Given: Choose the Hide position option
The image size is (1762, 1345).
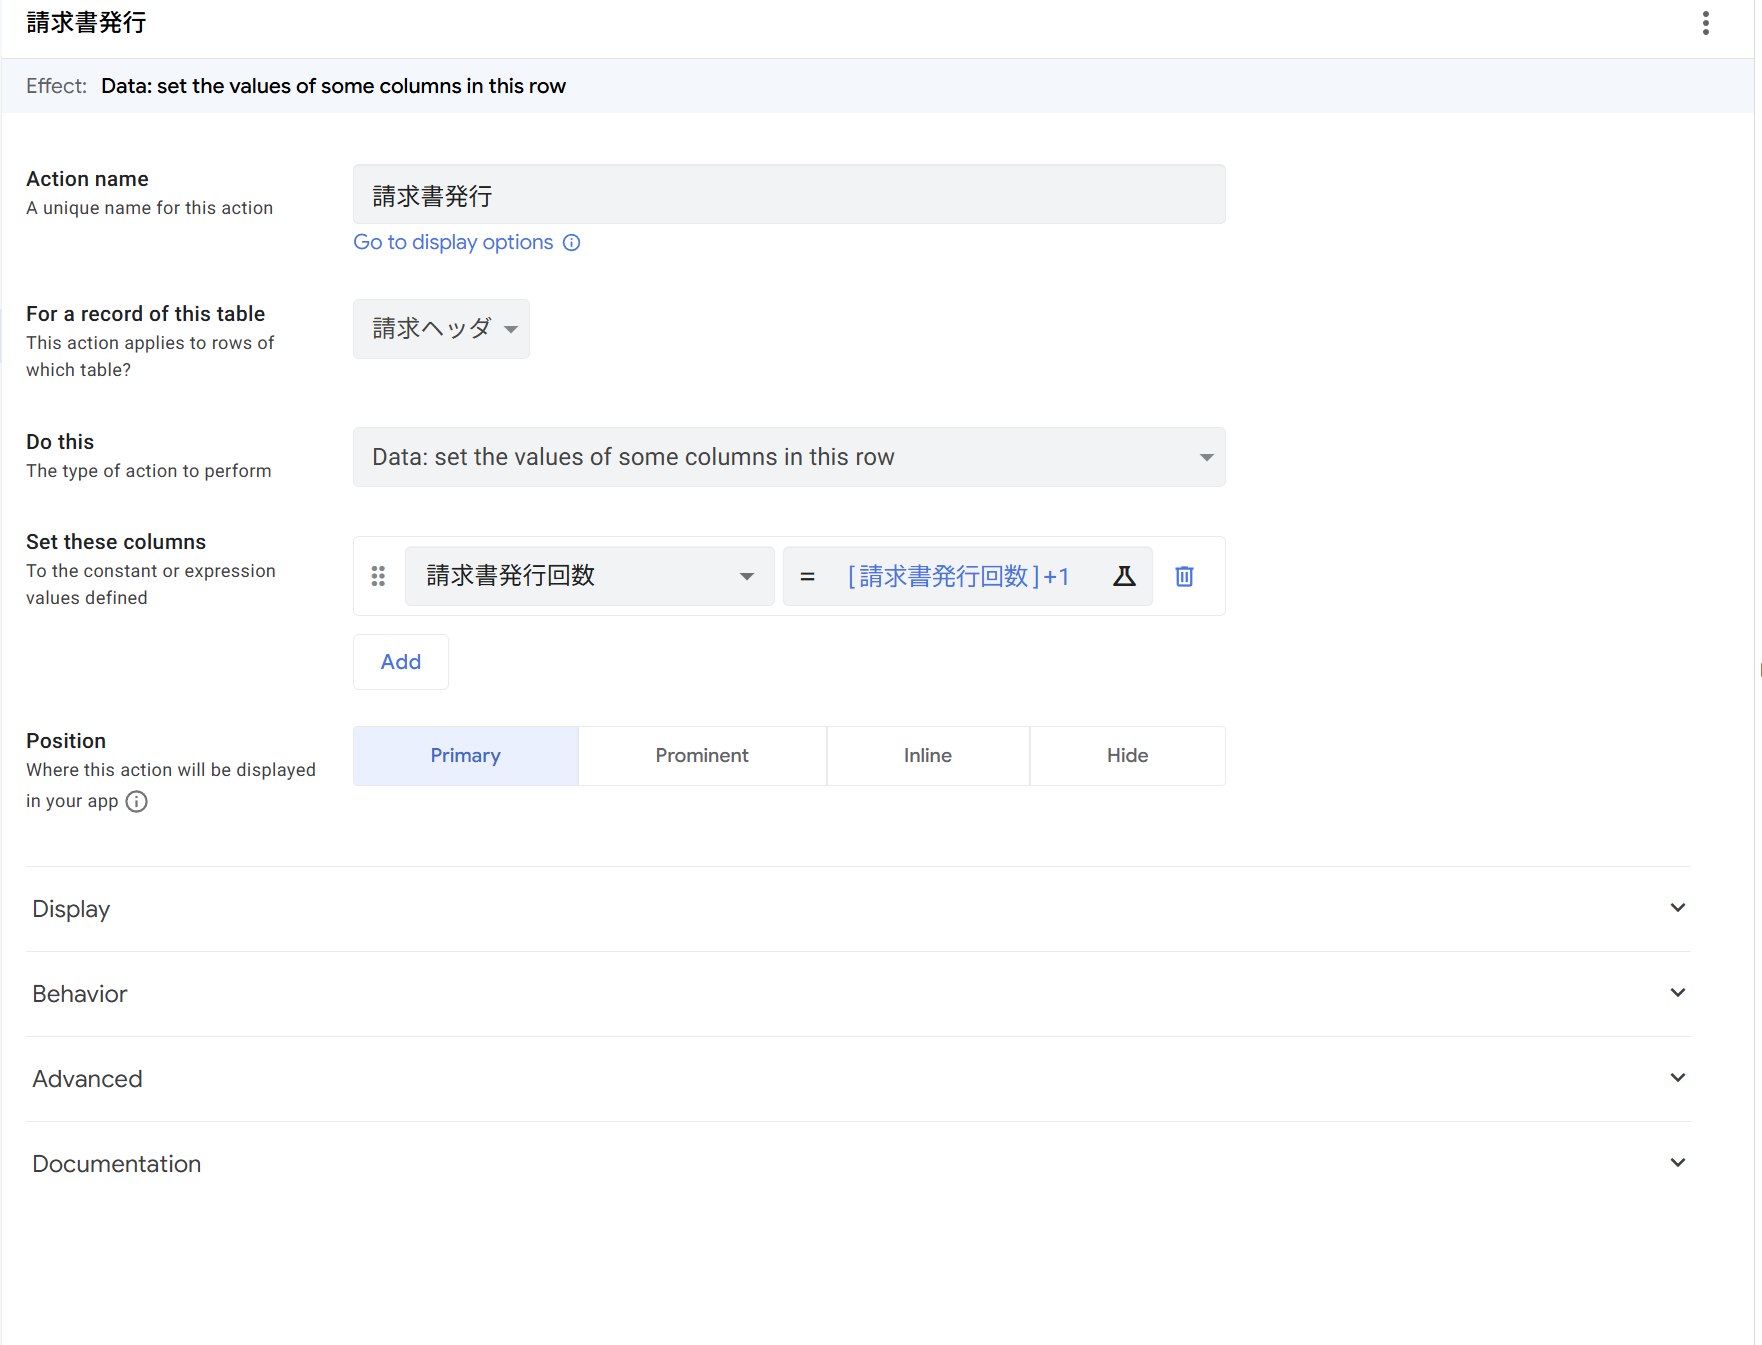Looking at the screenshot, I should (1127, 756).
